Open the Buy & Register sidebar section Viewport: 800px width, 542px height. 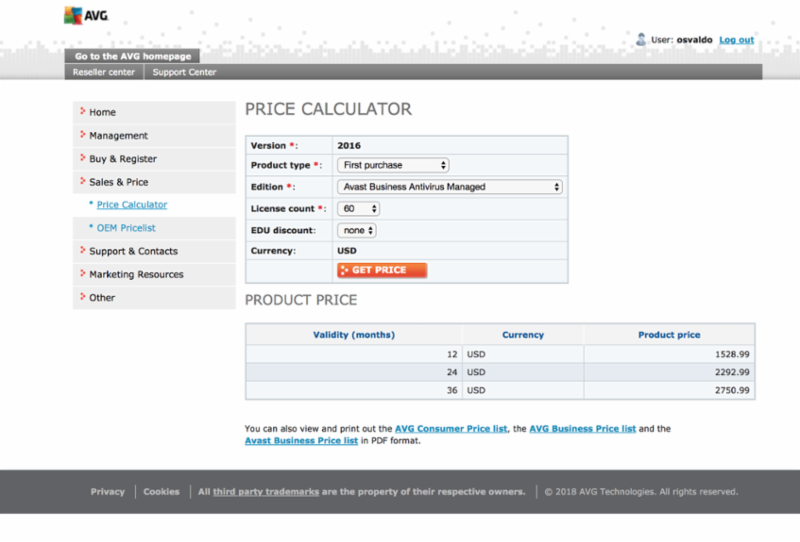click(x=123, y=159)
